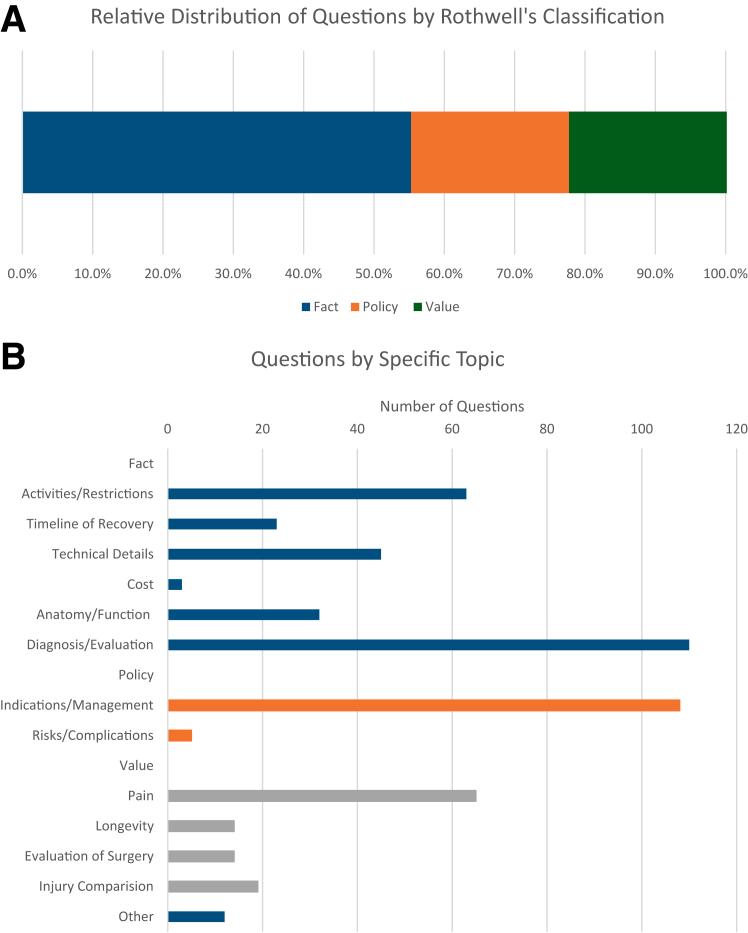Click the panel letter B label
This screenshot has height=933, width=748.
pyautogui.click(x=13, y=357)
